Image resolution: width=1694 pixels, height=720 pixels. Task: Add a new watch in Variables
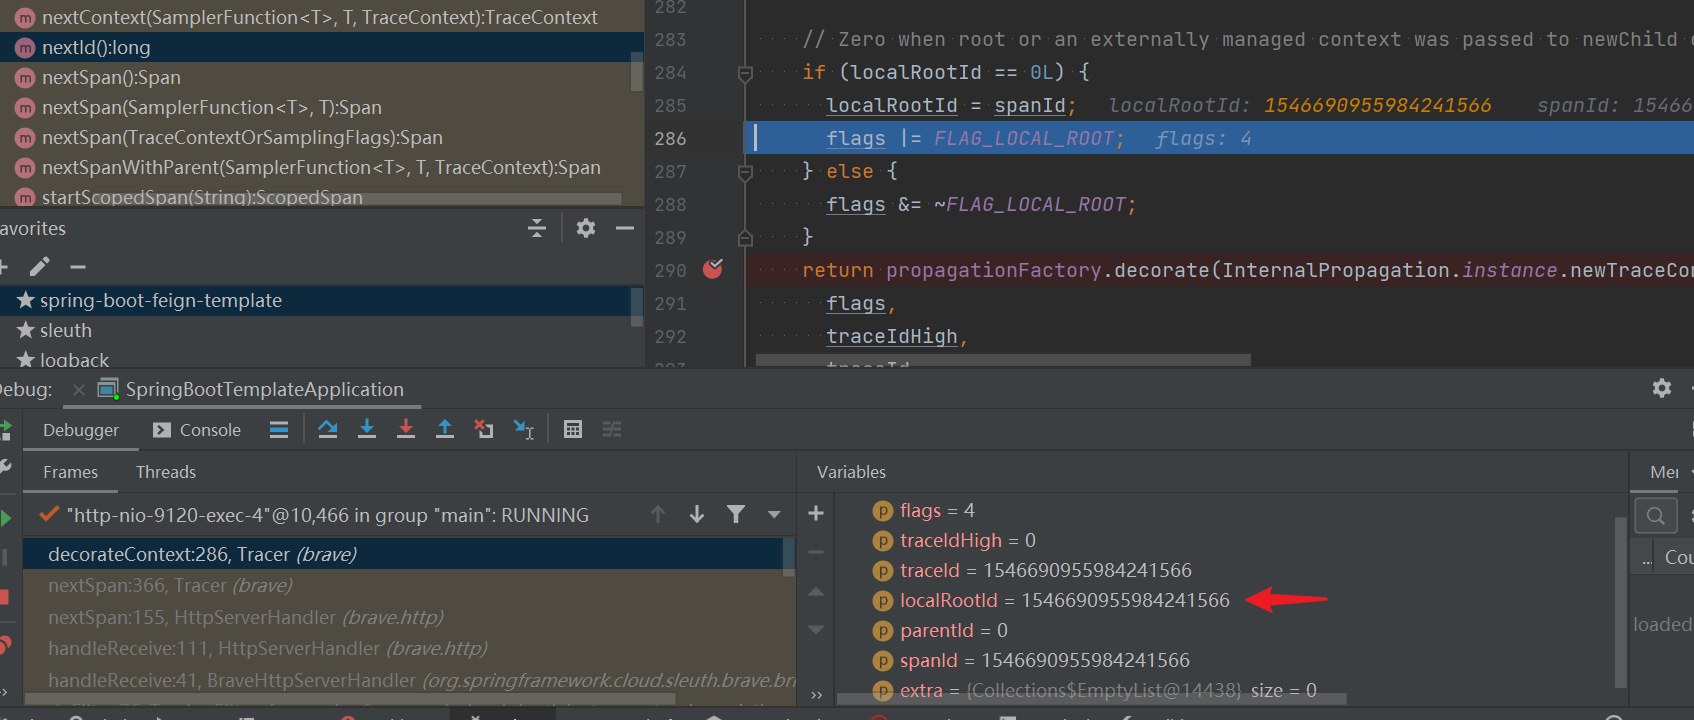(816, 513)
